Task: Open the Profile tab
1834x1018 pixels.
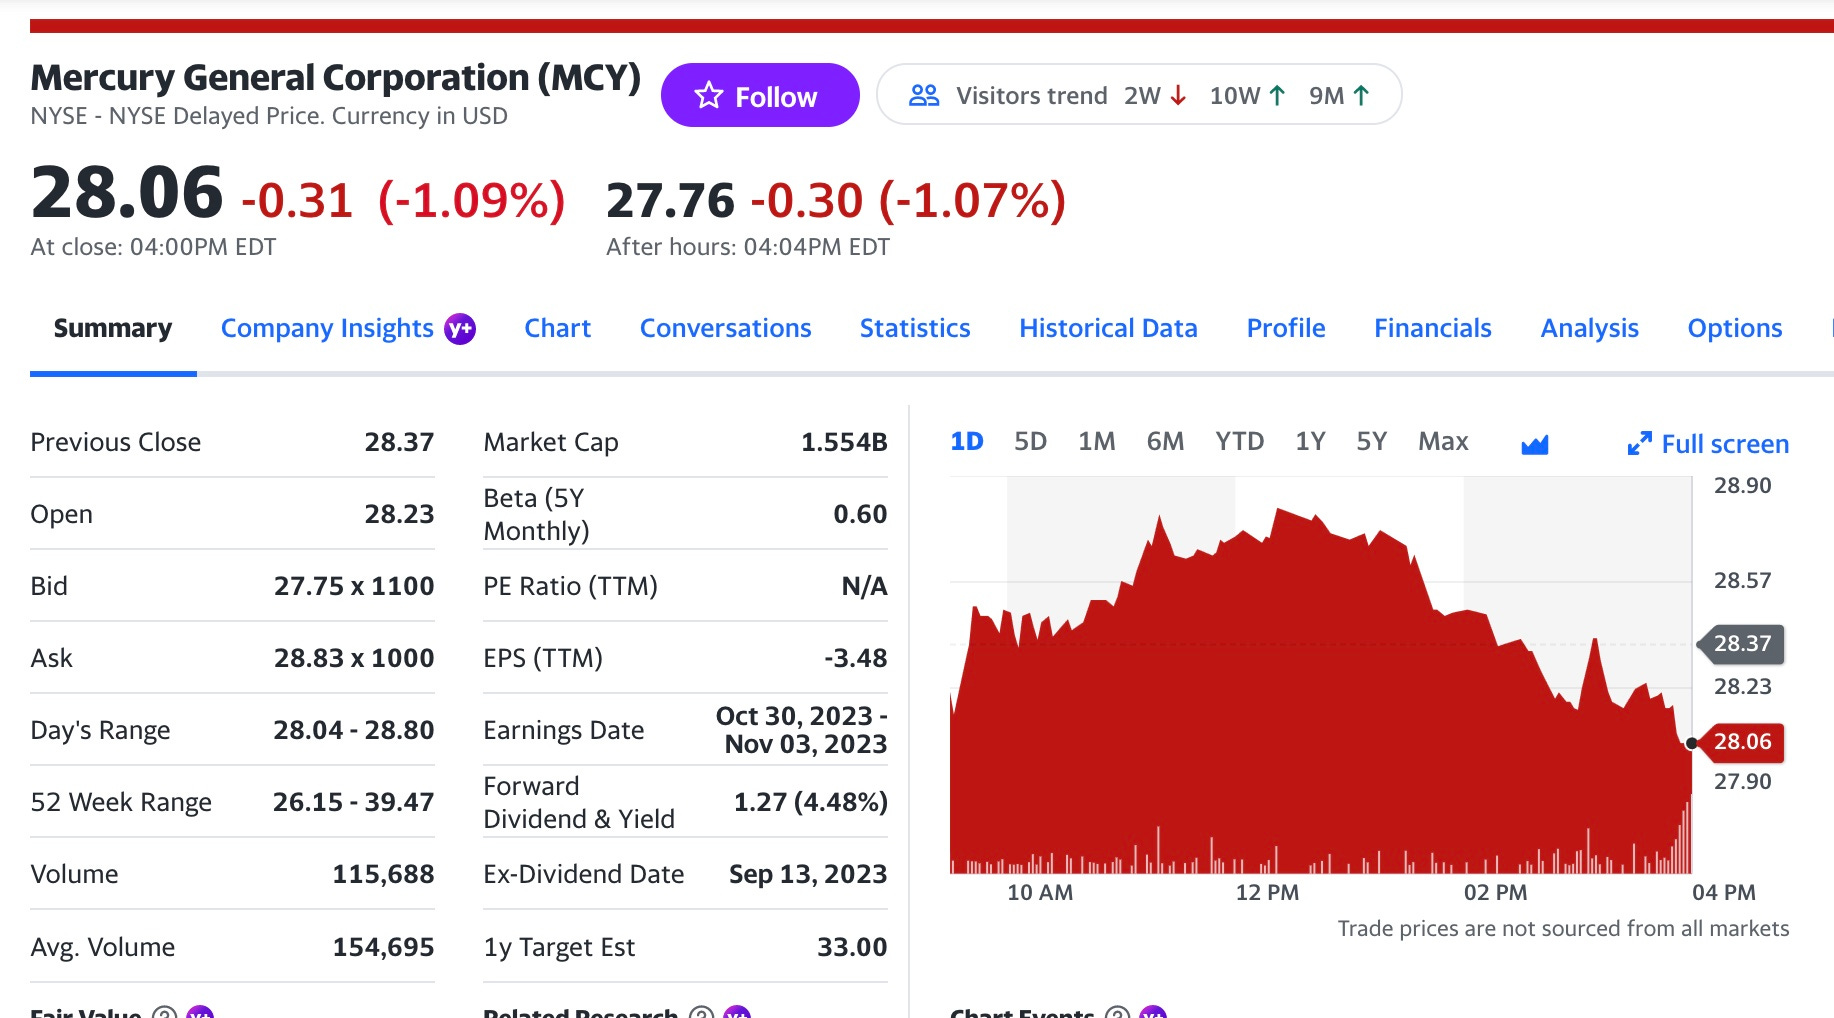Action: (1286, 328)
